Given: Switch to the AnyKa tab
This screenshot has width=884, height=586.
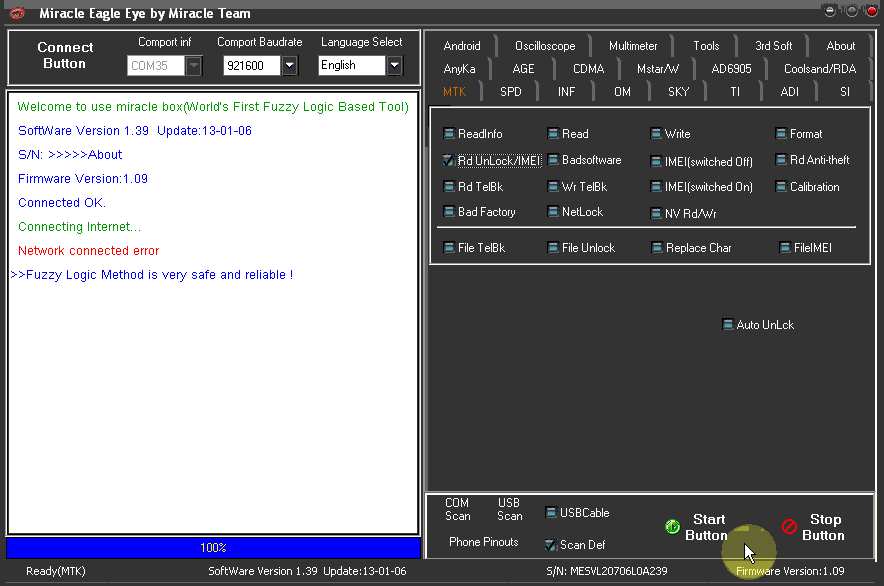Looking at the screenshot, I should (459, 69).
